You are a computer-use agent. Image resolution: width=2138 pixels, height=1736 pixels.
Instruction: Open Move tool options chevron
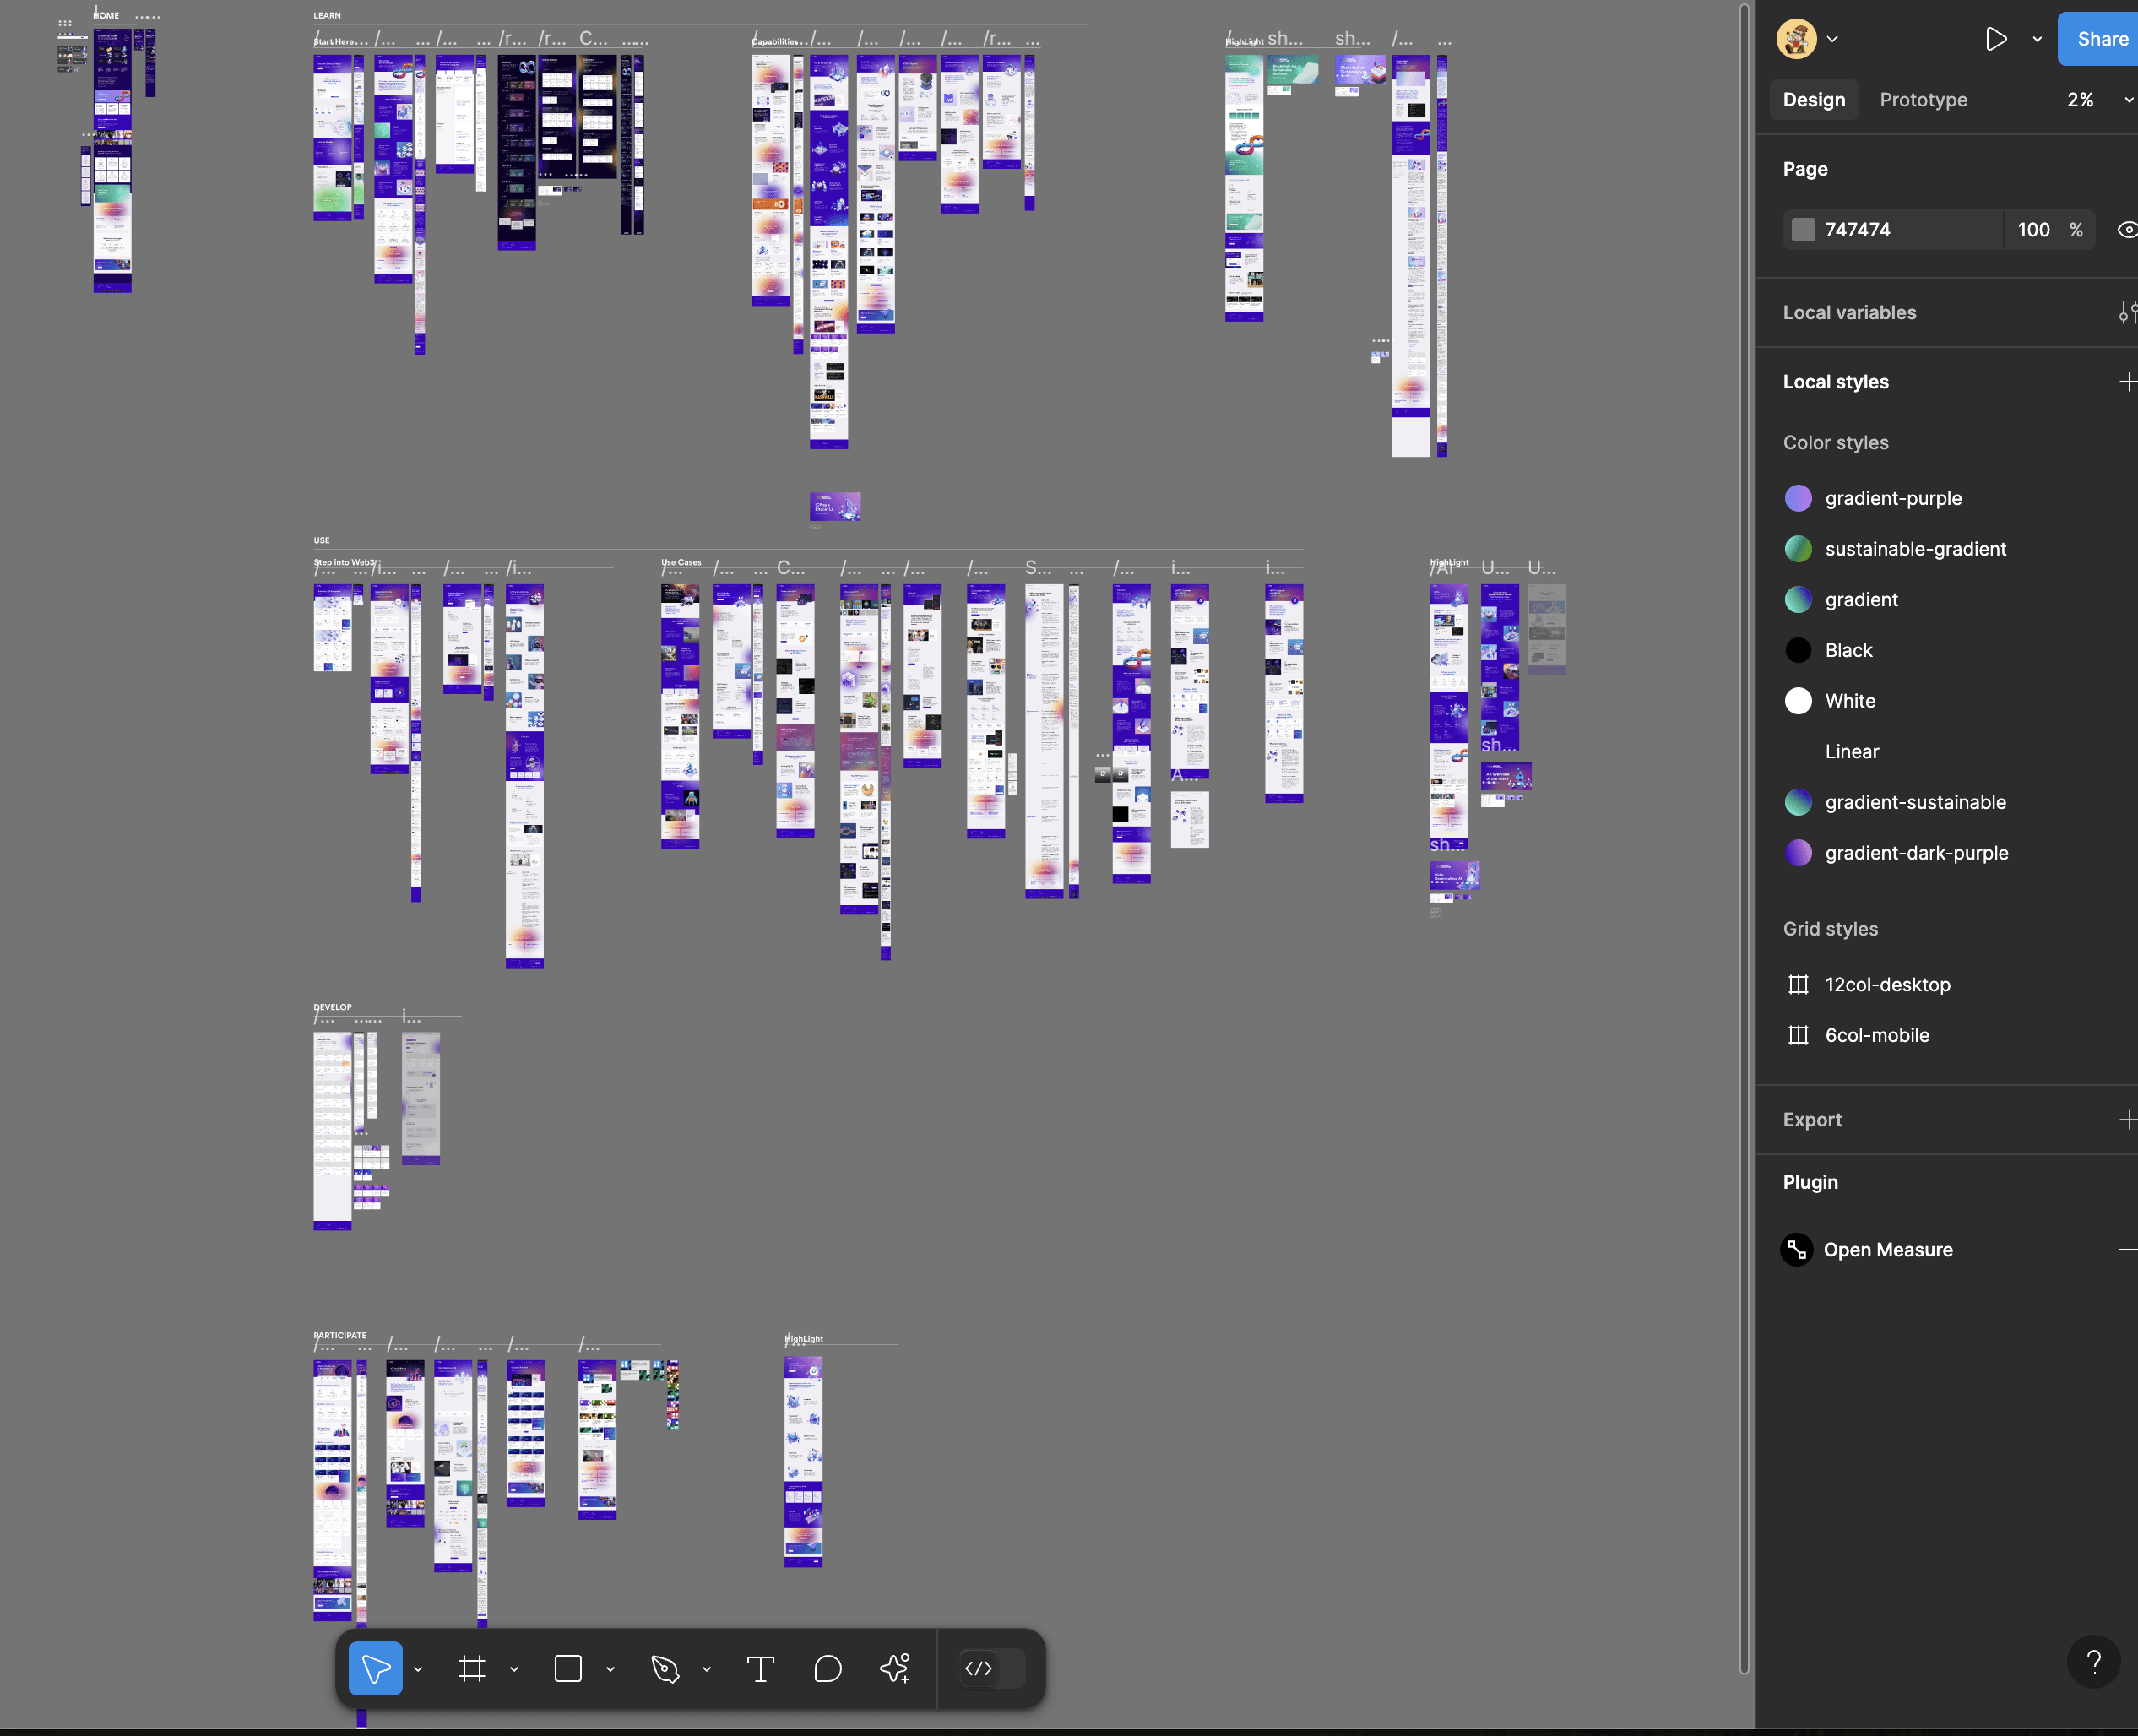pyautogui.click(x=418, y=1669)
